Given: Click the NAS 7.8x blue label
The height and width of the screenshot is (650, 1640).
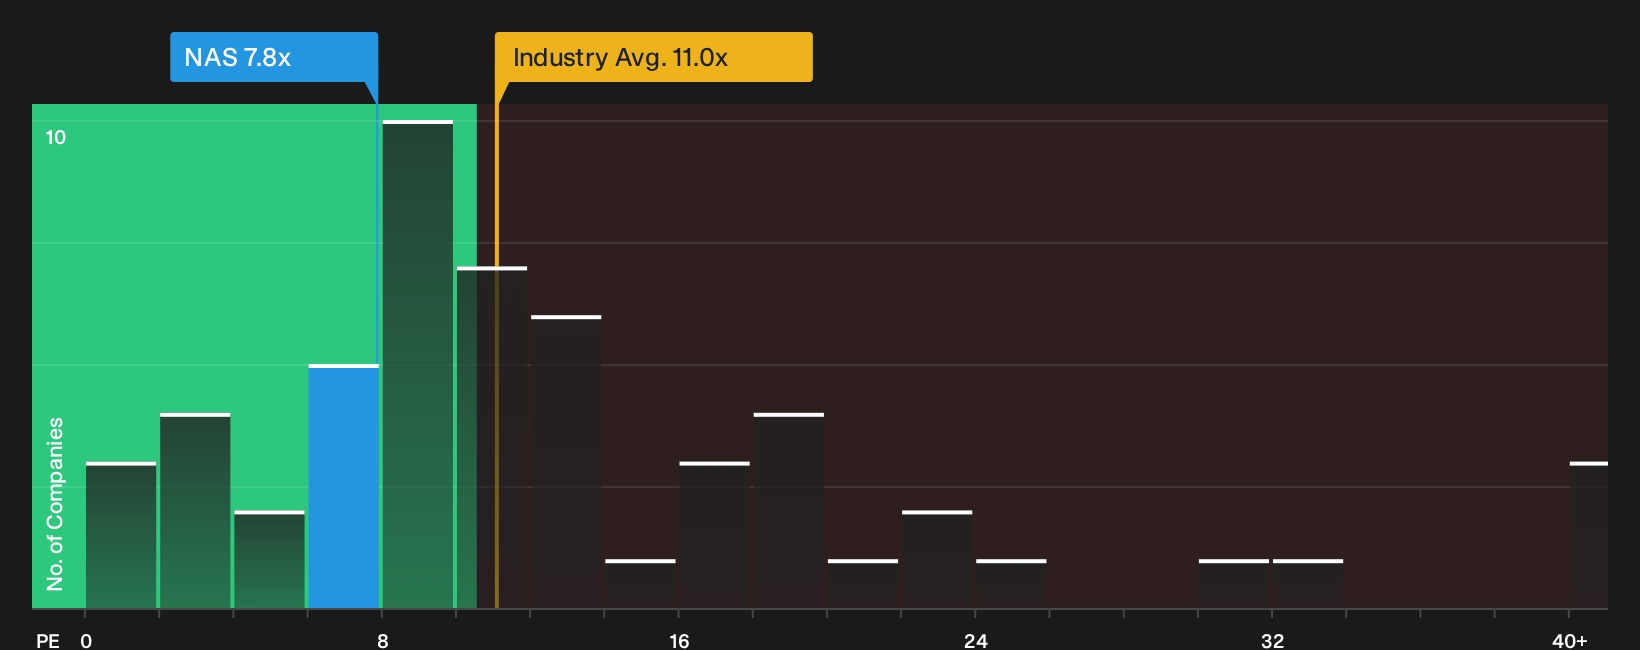Looking at the screenshot, I should pyautogui.click(x=274, y=57).
